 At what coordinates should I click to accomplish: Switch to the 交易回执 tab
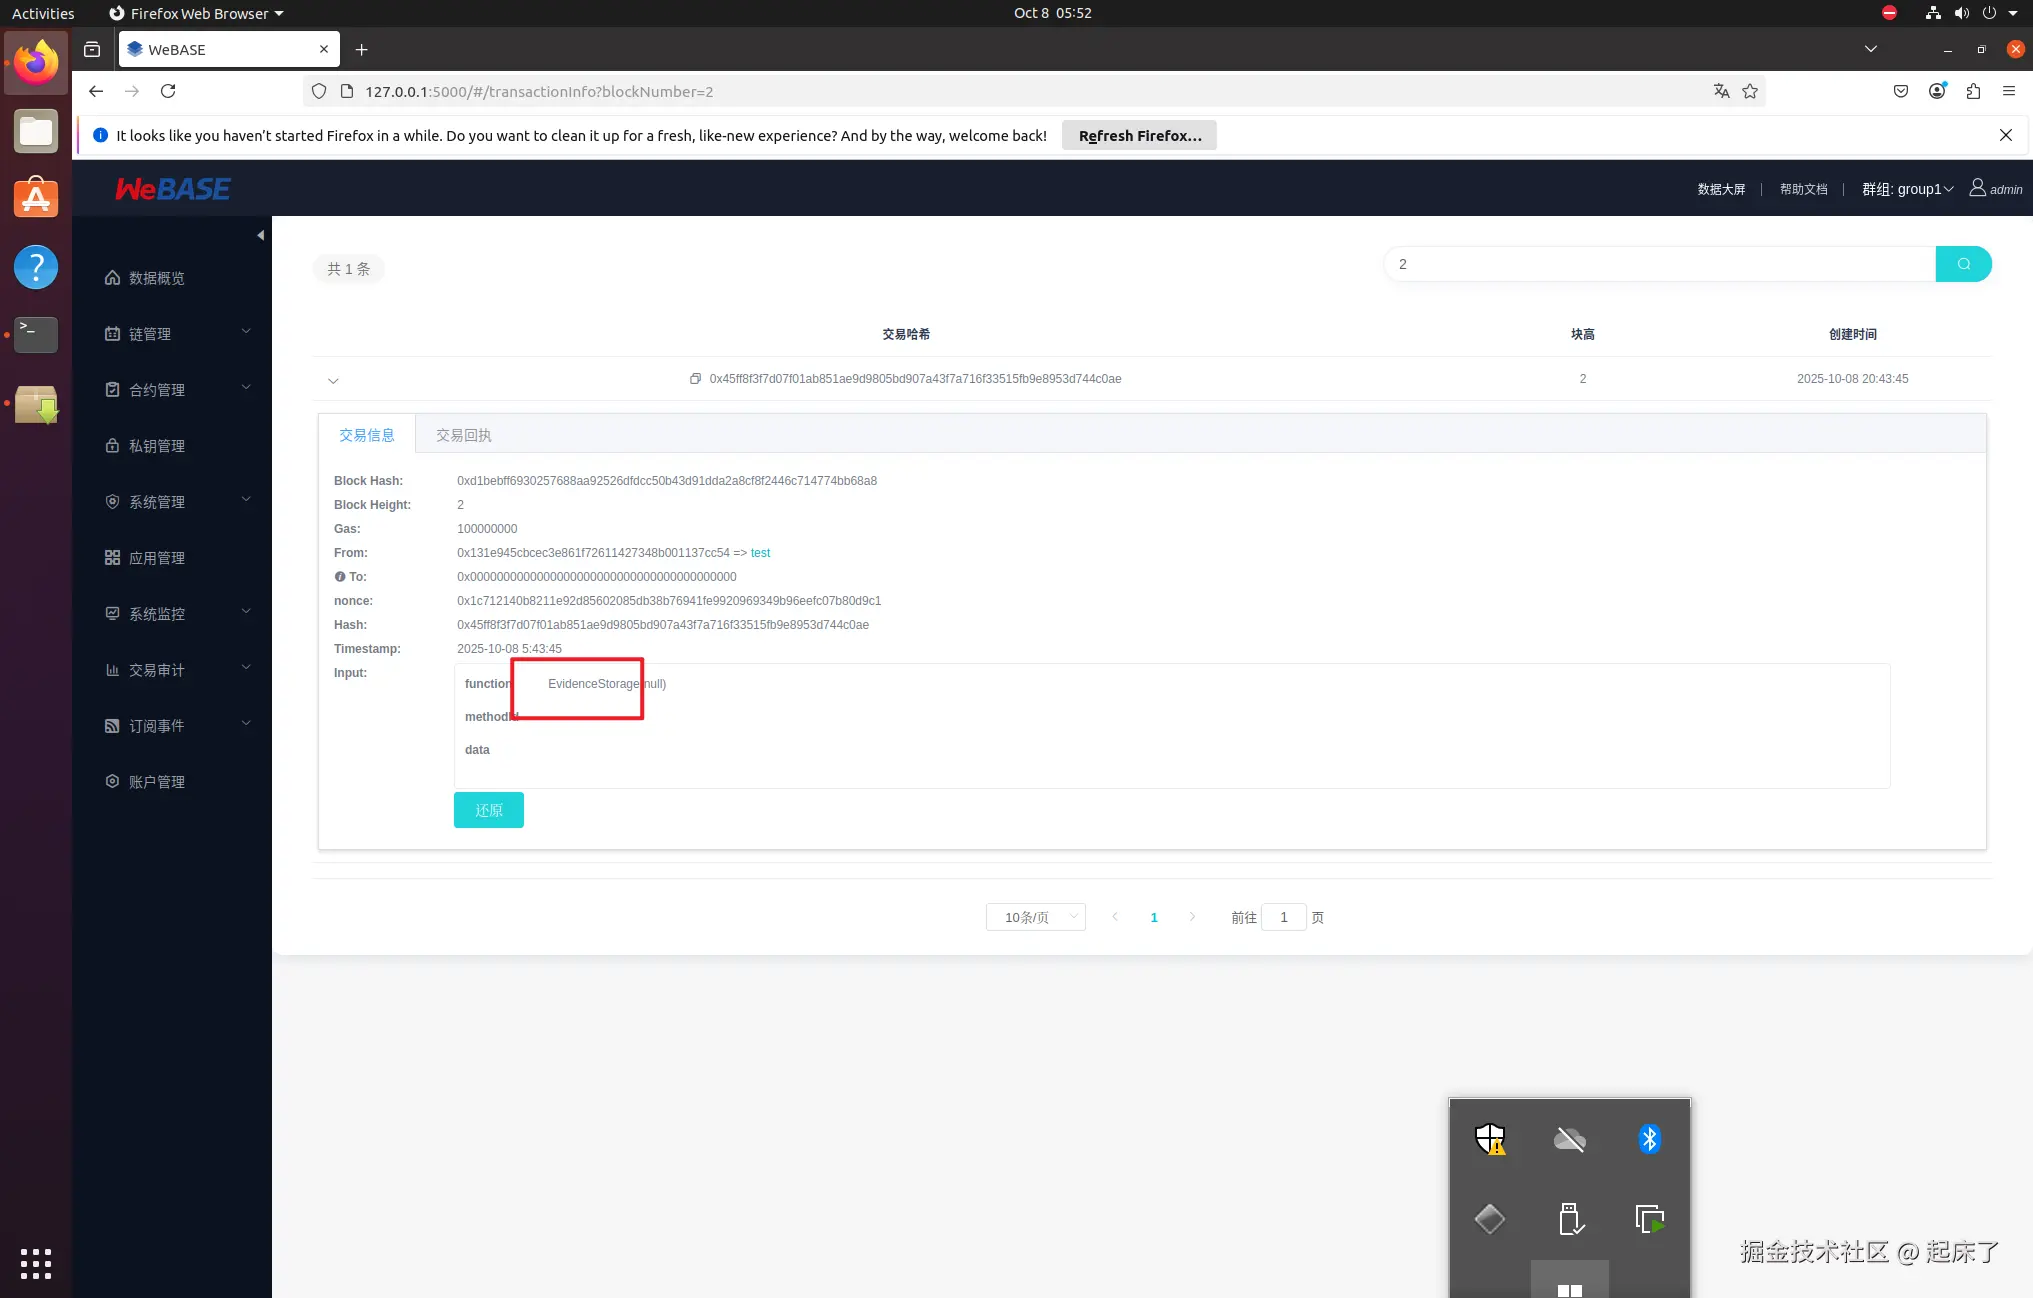463,435
